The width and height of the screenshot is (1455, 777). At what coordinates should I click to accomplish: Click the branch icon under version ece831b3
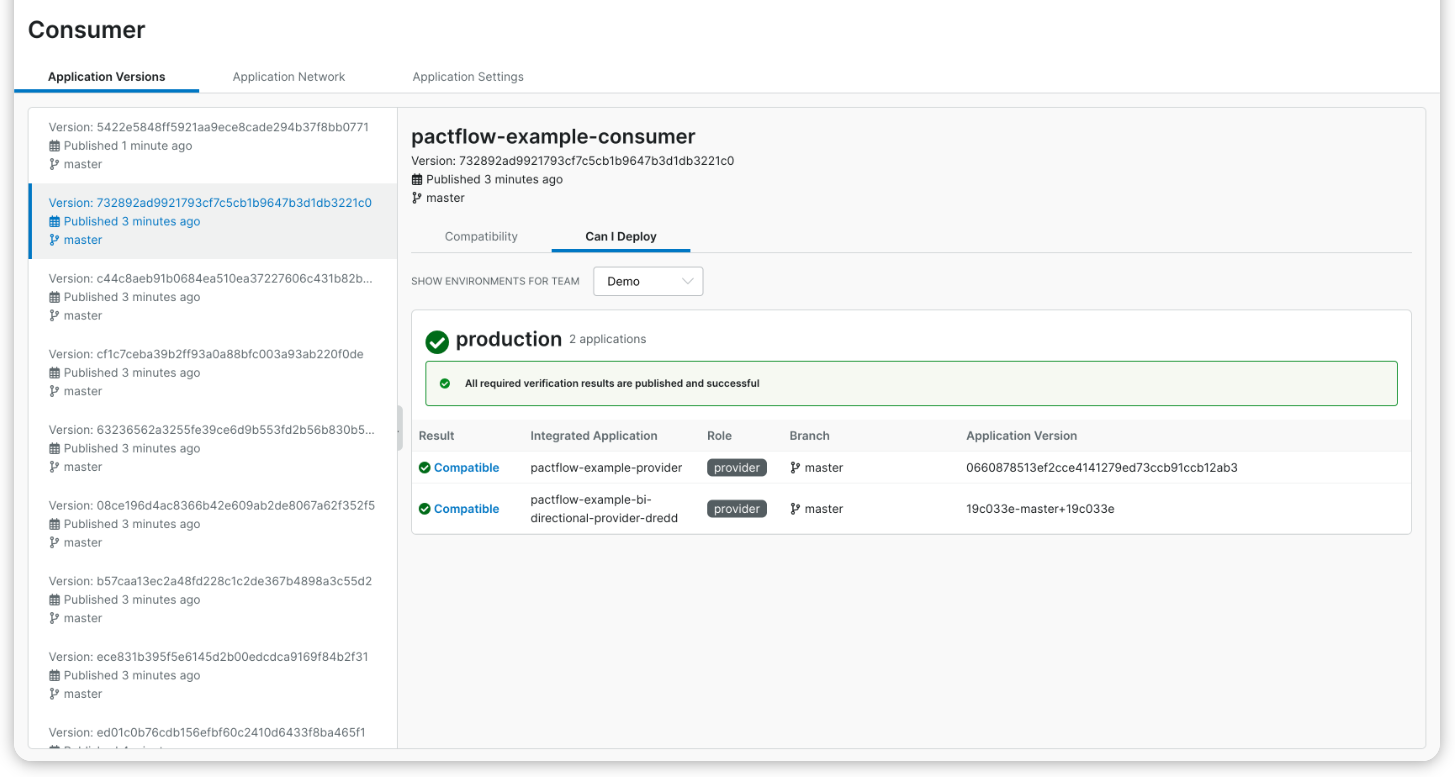pyautogui.click(x=54, y=694)
